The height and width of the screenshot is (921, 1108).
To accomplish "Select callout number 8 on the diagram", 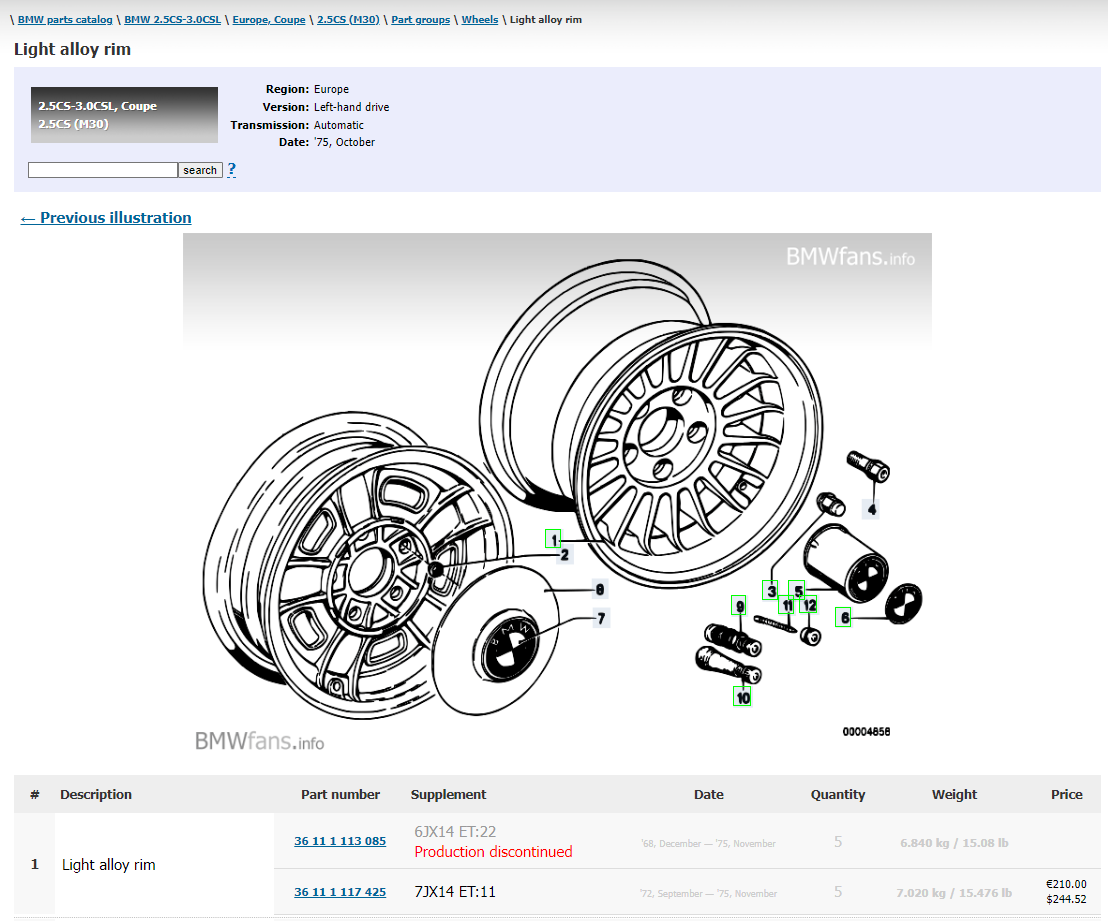I will click(599, 589).
